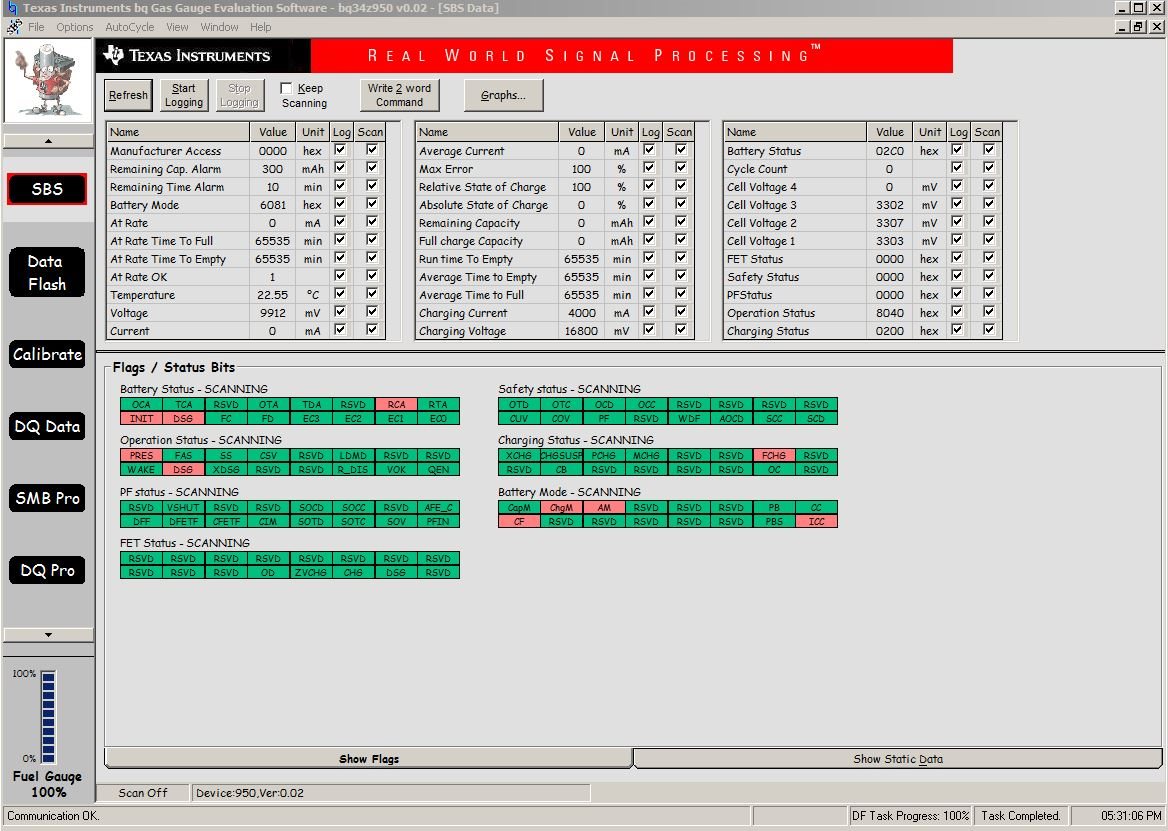Open the SBS sidebar page
The width and height of the screenshot is (1168, 831).
47,189
